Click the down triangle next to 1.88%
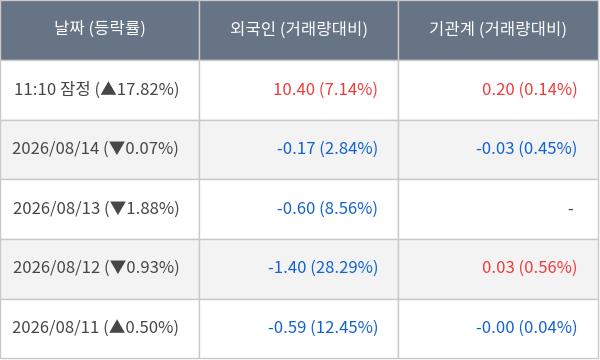Screen dimensions: 600x360 117,209
